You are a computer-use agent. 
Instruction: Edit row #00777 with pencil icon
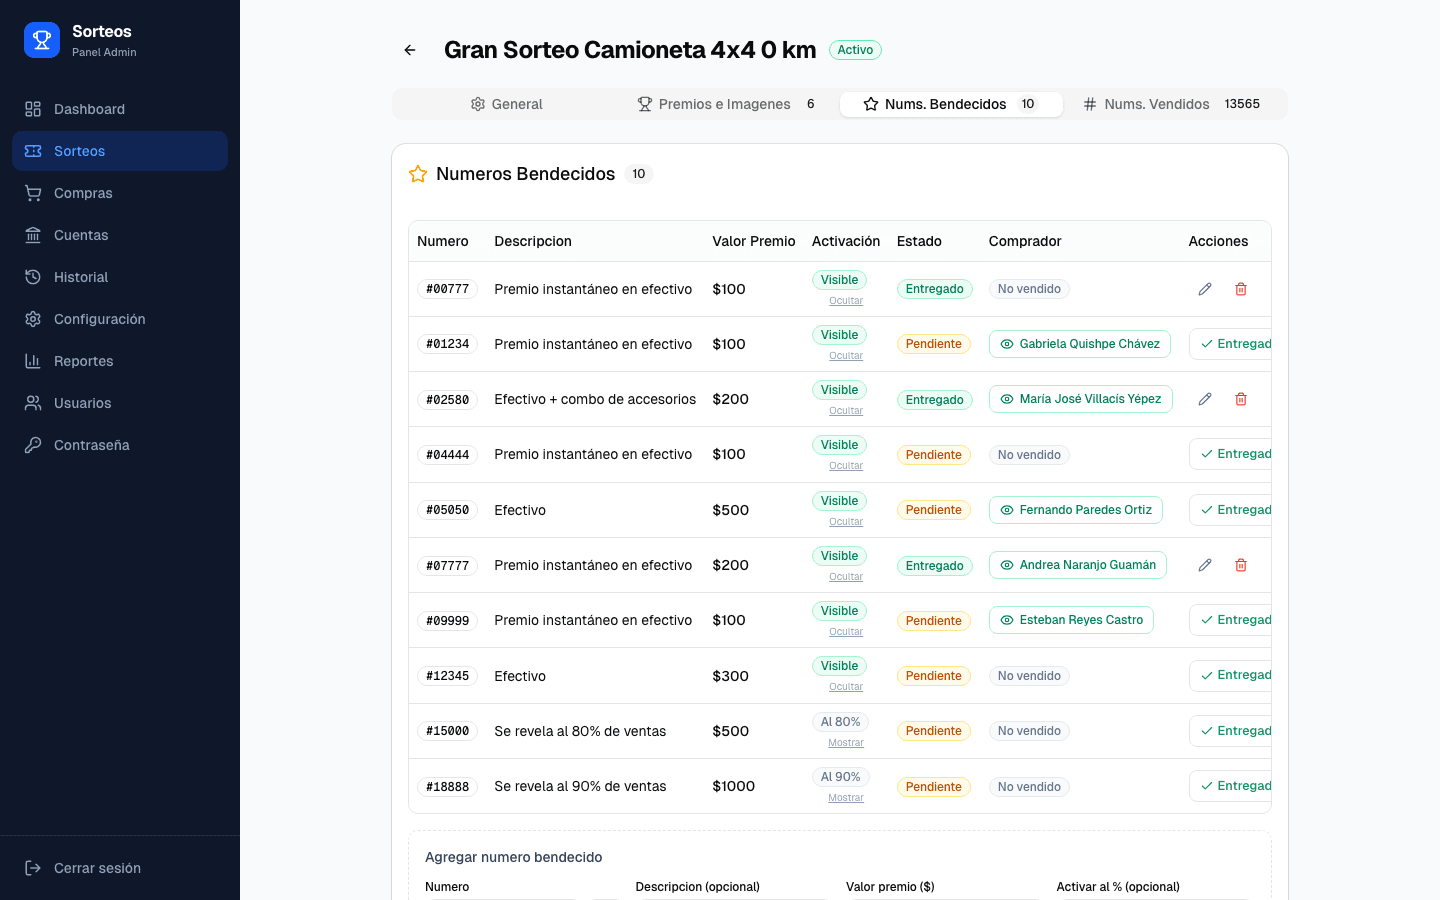[1205, 289]
